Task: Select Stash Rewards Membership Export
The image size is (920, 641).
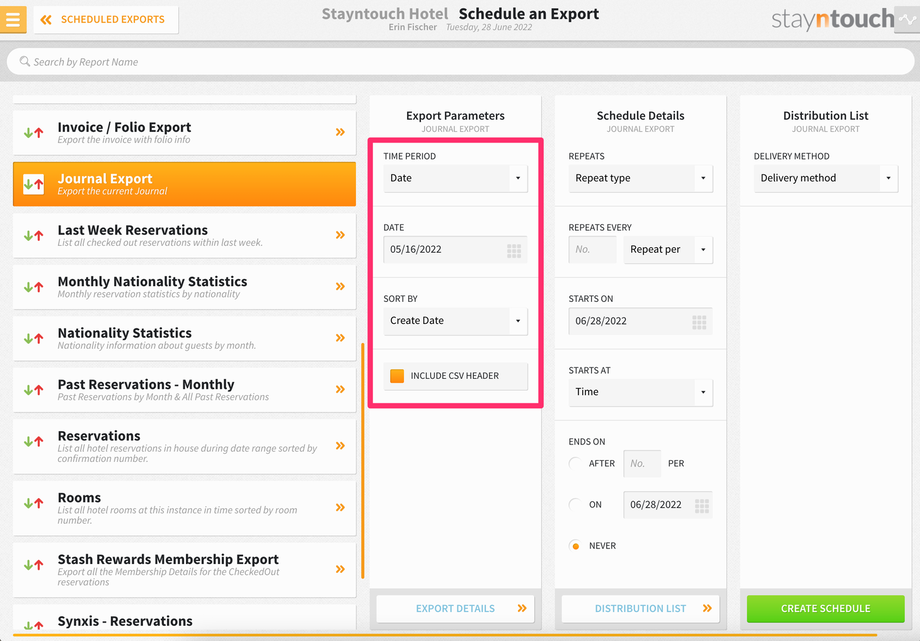Action: [x=184, y=570]
